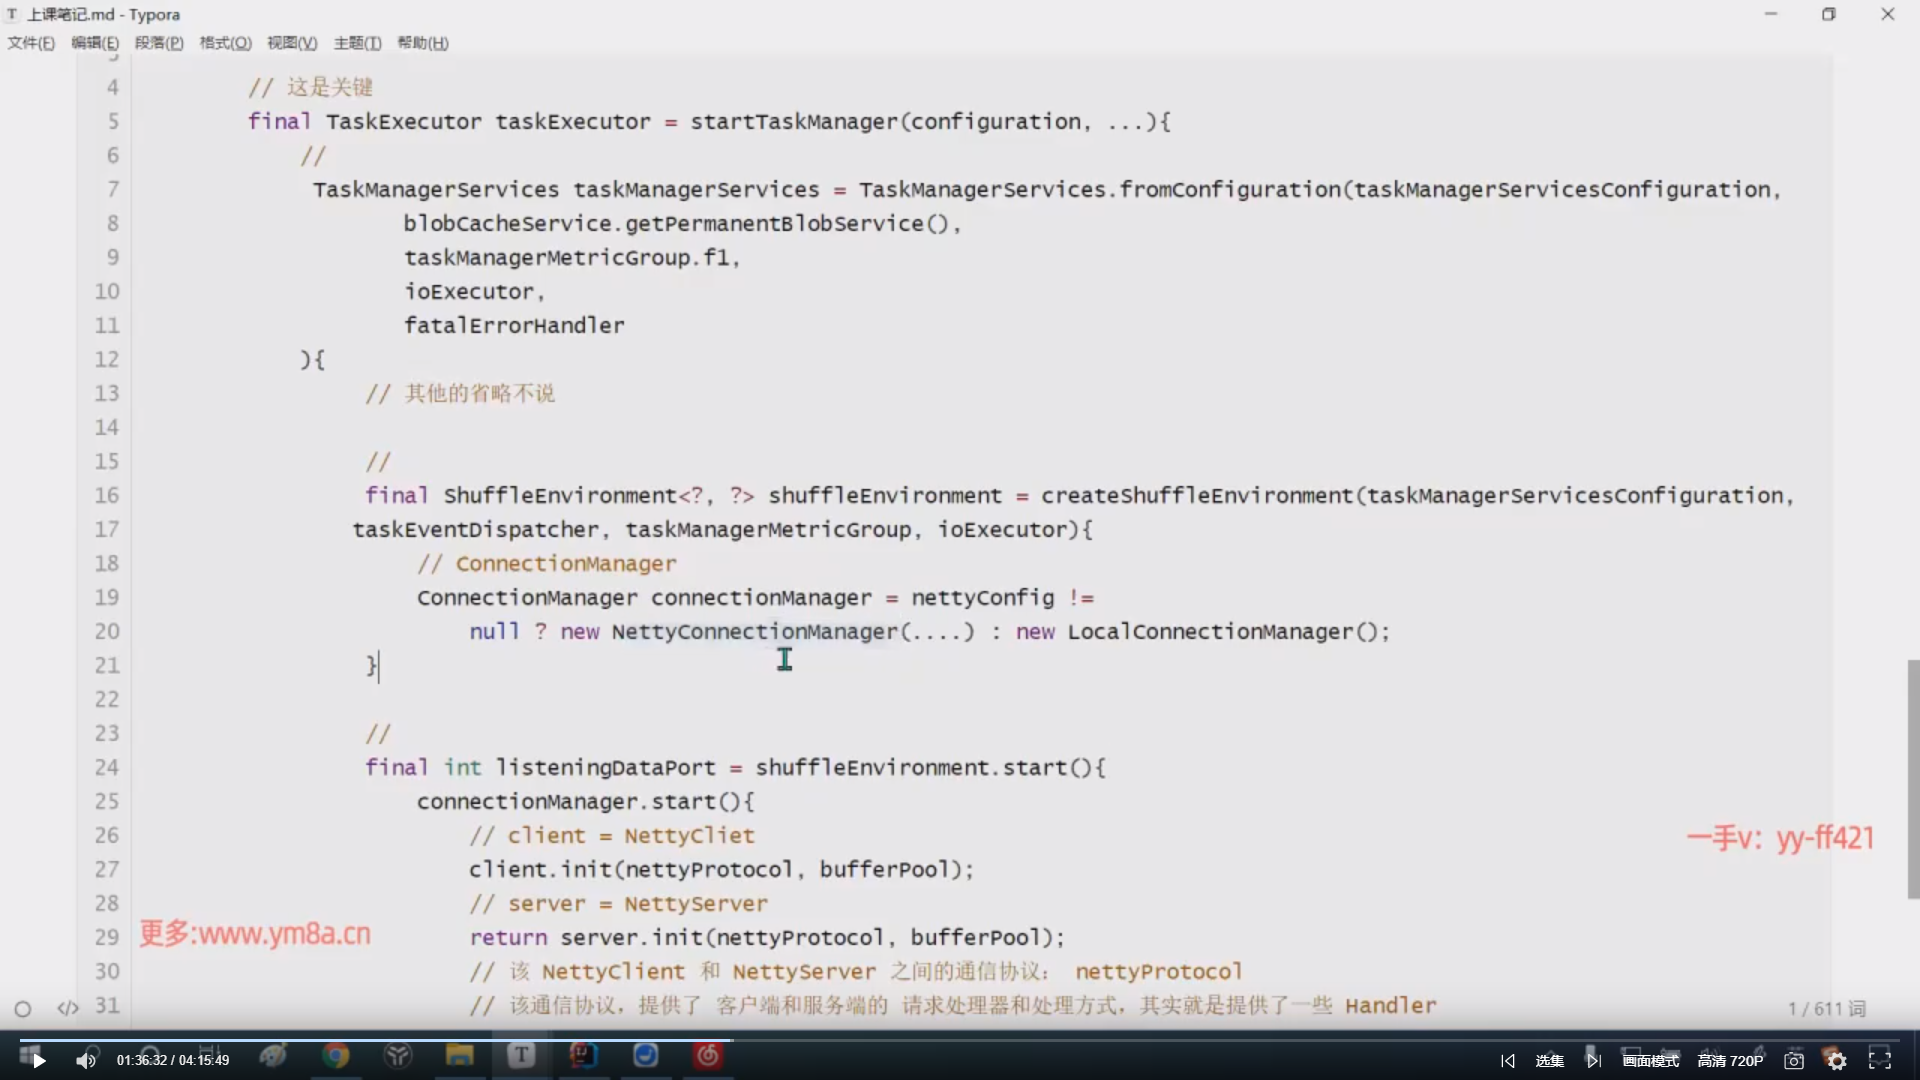Image resolution: width=1920 pixels, height=1080 pixels.
Task: Skip to next episode
Action: (1593, 1061)
